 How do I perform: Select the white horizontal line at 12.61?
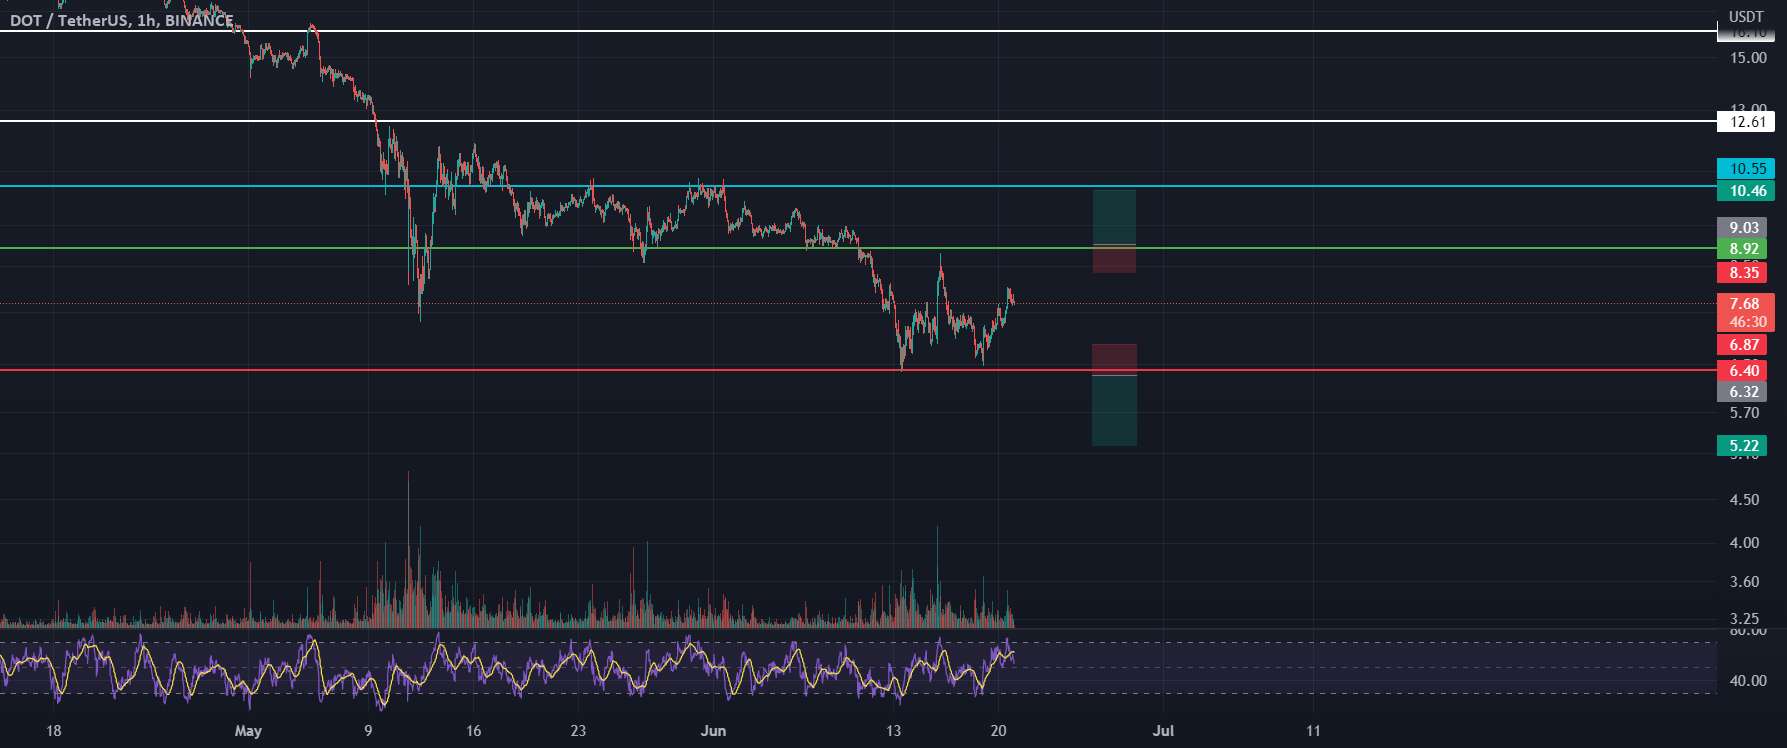click(858, 121)
